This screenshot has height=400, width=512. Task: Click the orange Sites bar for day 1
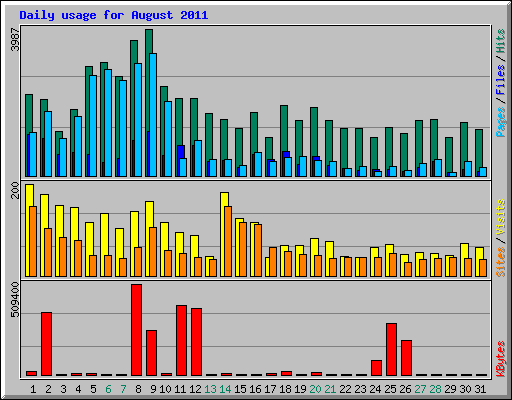33,241
